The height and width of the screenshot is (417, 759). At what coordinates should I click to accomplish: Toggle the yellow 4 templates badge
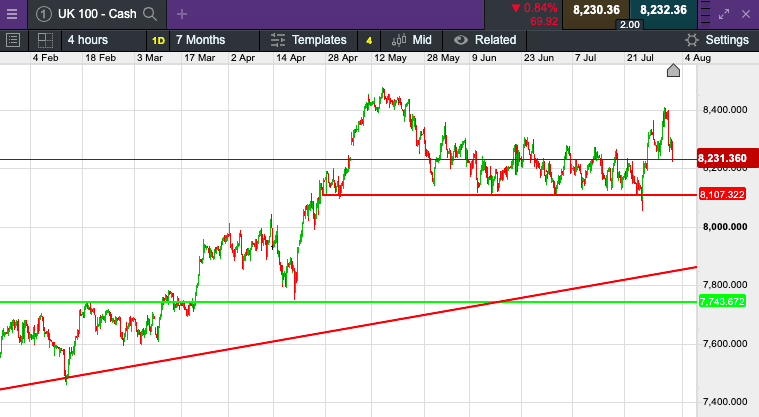(369, 40)
